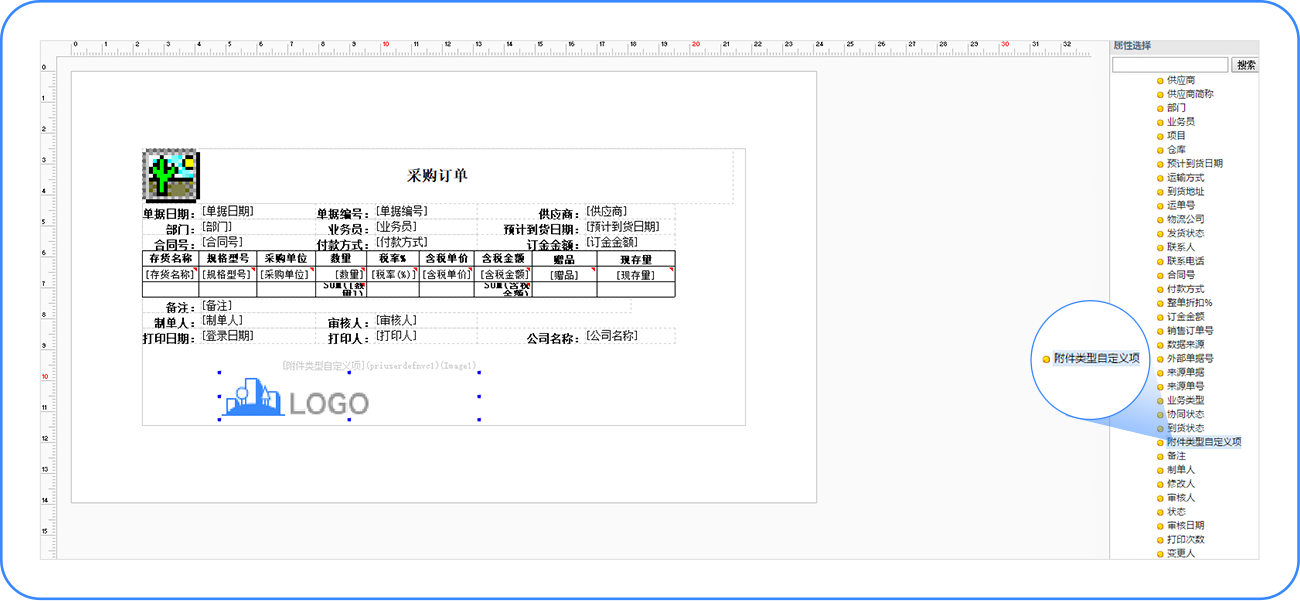
Task: Click the 搜索 search button
Action: pyautogui.click(x=1245, y=65)
